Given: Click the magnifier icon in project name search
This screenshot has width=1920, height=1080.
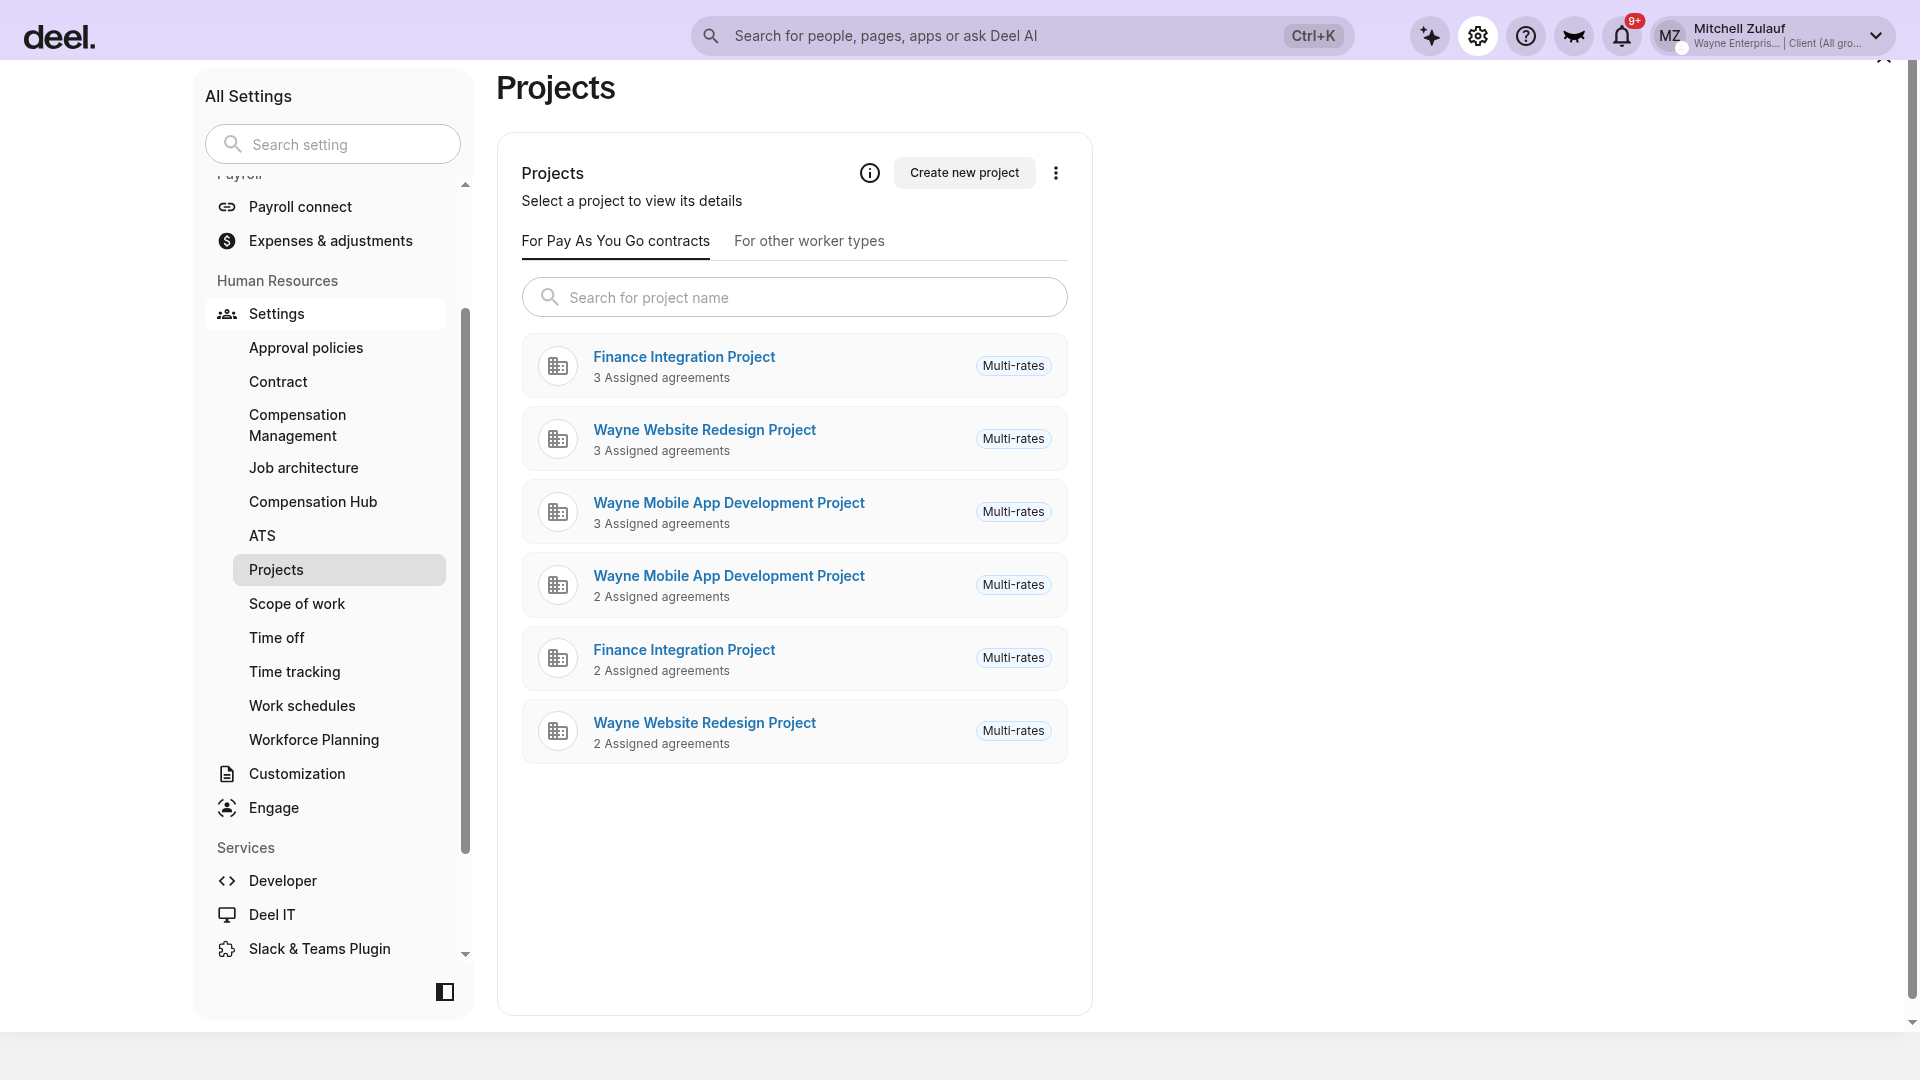Looking at the screenshot, I should [550, 297].
